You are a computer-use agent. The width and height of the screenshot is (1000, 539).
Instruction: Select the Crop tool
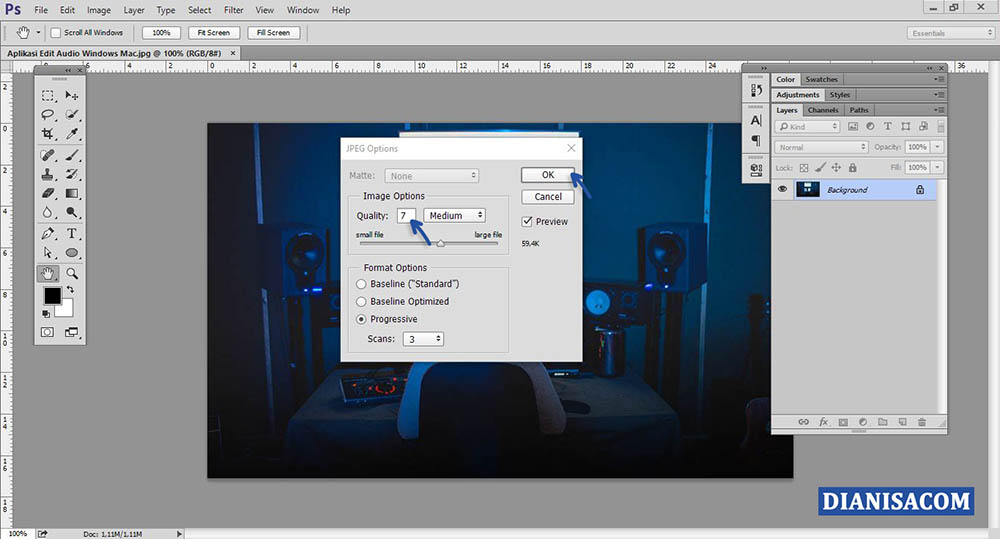tap(48, 134)
